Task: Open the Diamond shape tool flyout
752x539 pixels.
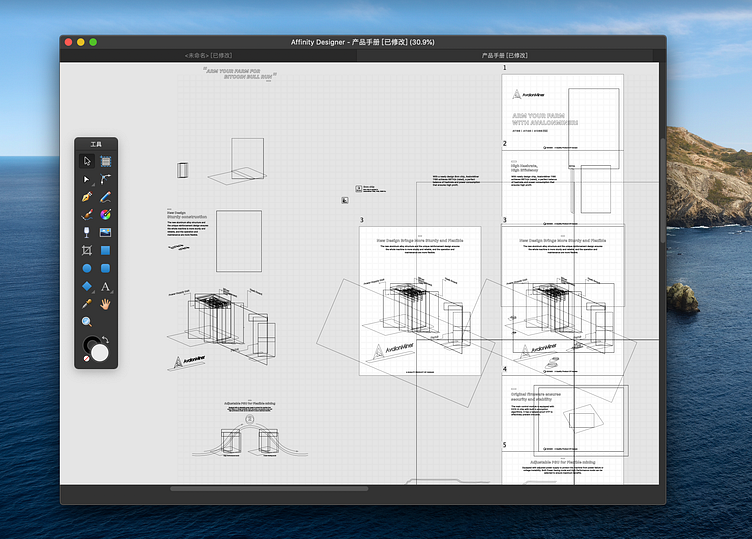Action: [87, 286]
